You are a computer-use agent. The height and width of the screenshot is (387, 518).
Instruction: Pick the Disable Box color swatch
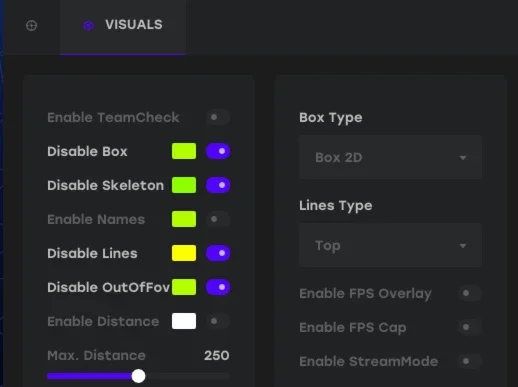(x=184, y=151)
